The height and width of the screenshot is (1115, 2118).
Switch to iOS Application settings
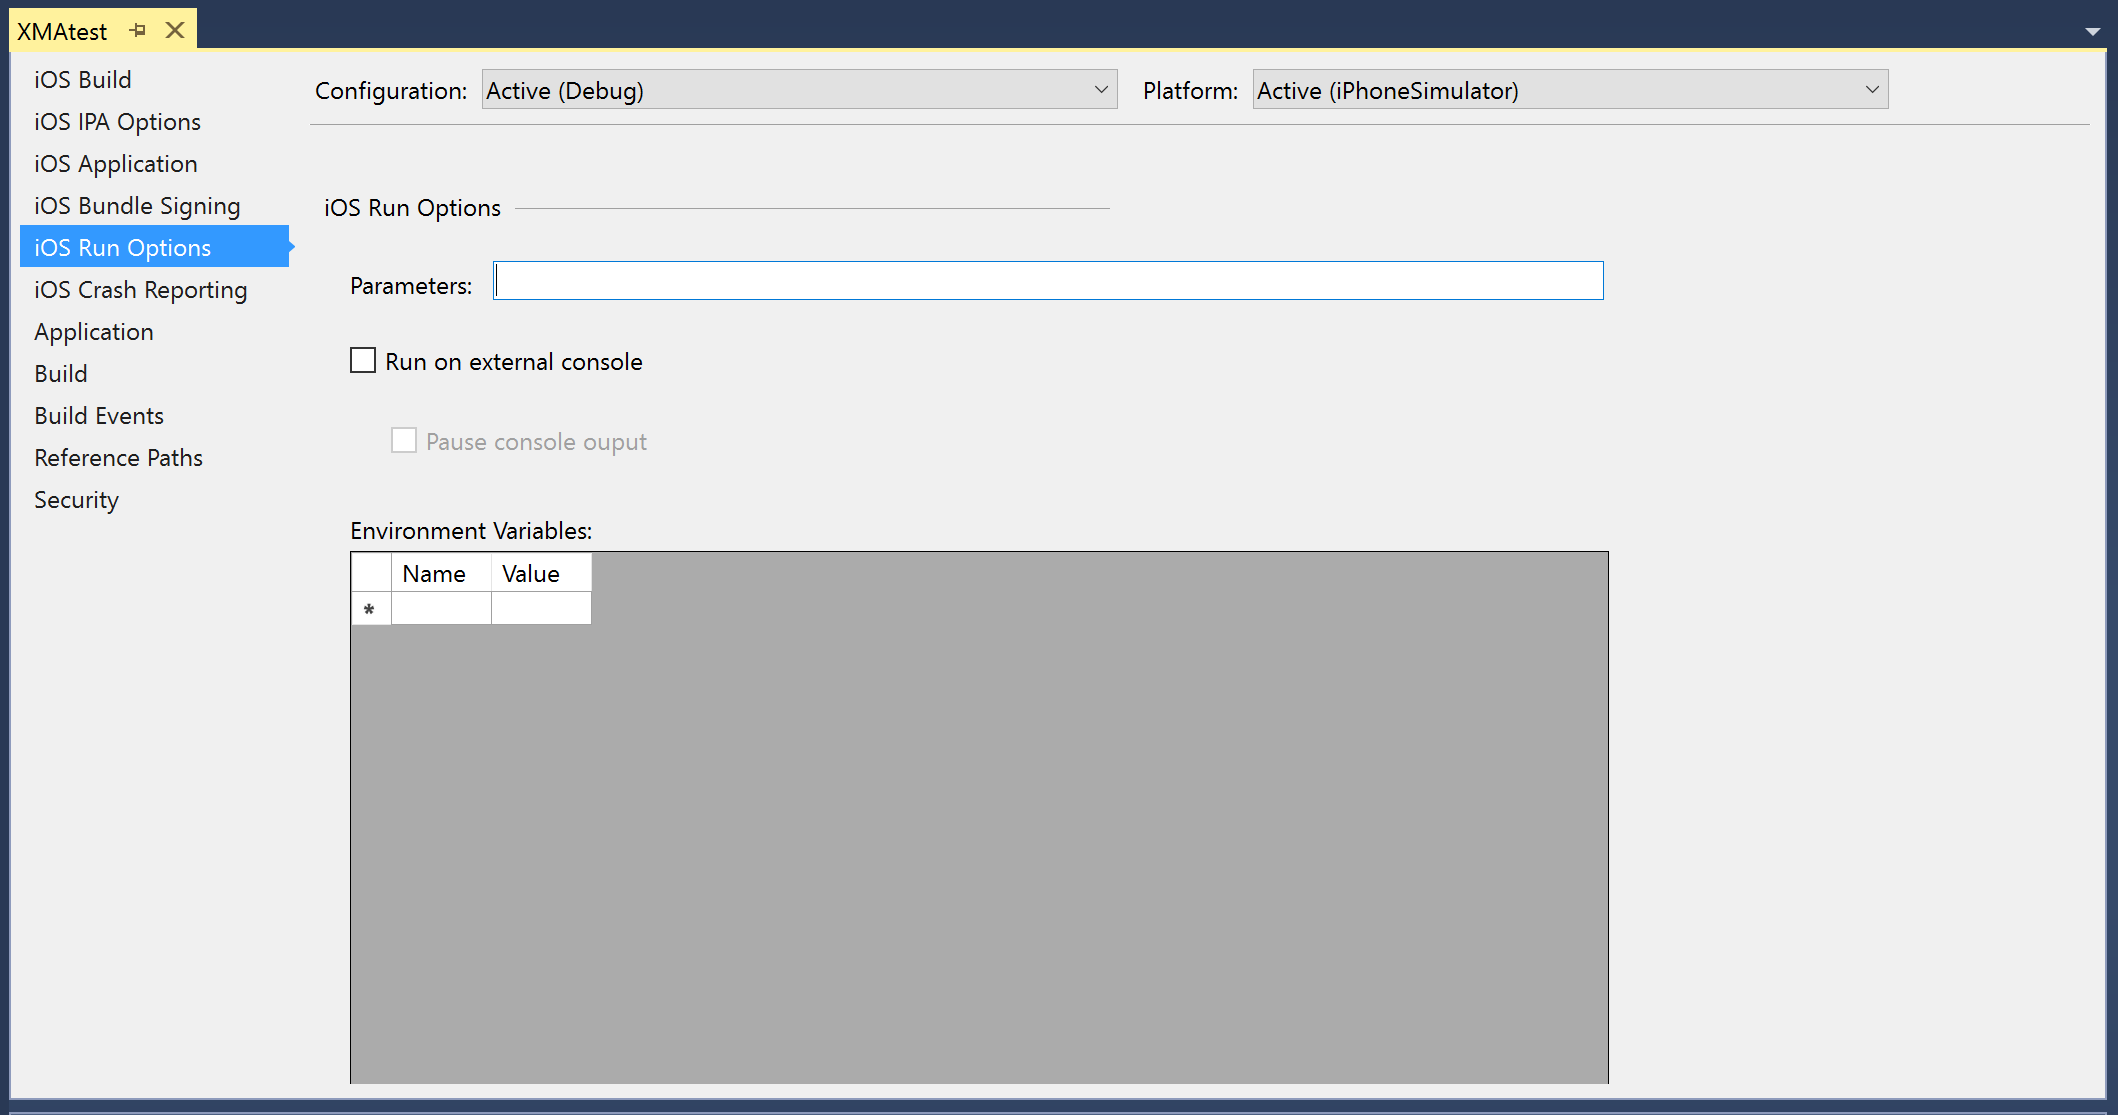(116, 164)
